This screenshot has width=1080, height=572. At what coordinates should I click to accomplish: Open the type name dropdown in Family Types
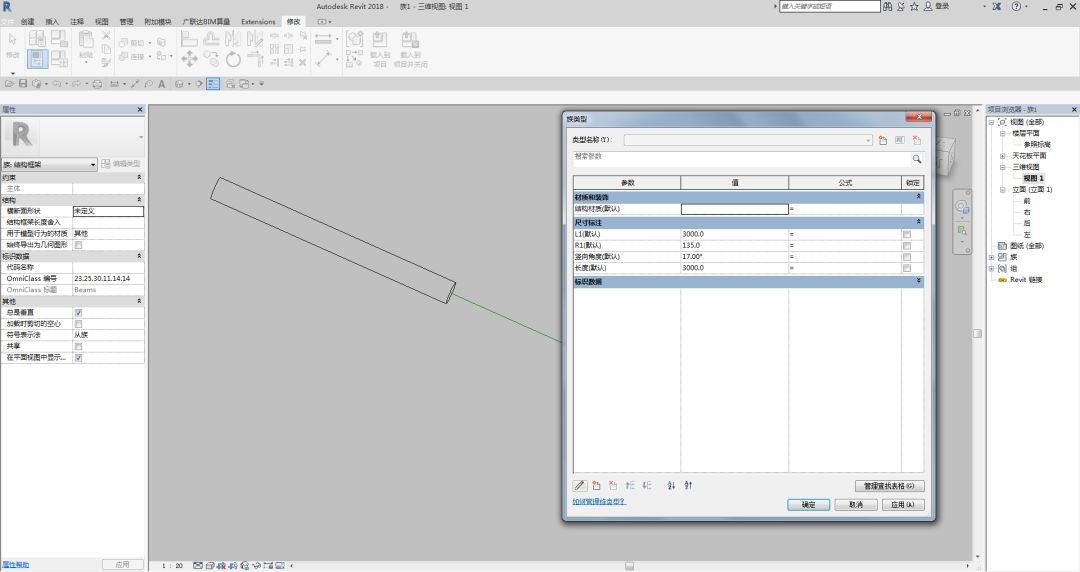(x=868, y=140)
